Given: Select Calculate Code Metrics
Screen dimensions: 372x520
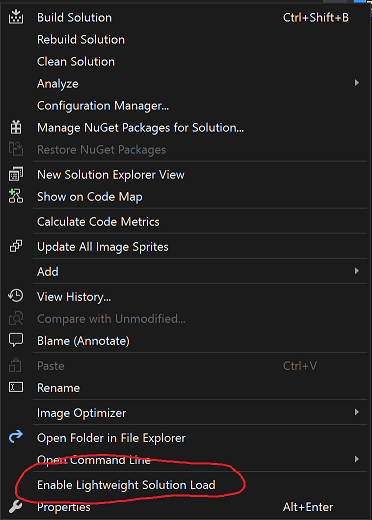Looking at the screenshot, I should point(98,221).
